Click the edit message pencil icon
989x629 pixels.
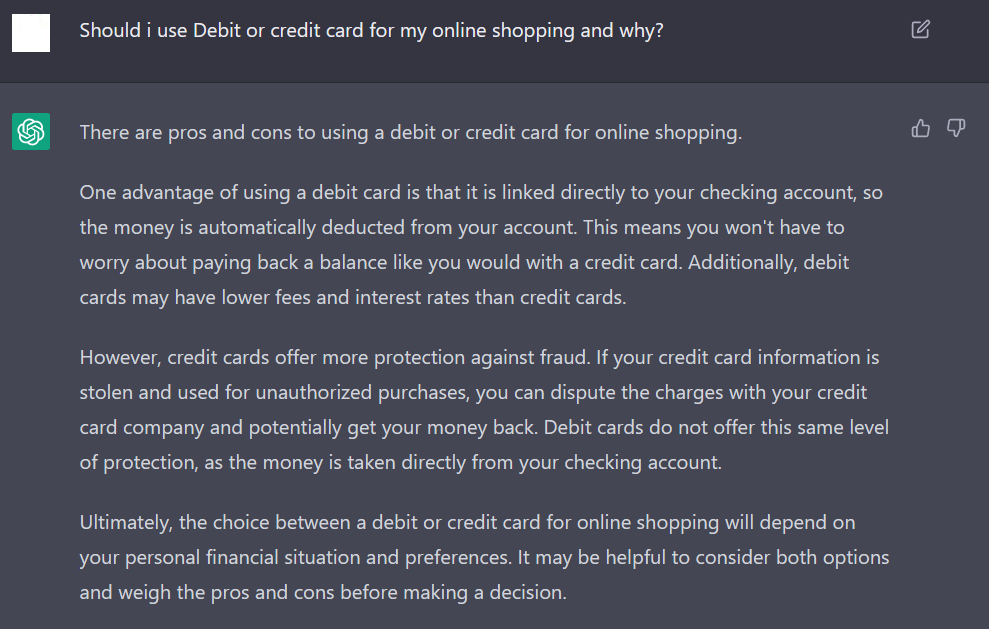tap(920, 30)
